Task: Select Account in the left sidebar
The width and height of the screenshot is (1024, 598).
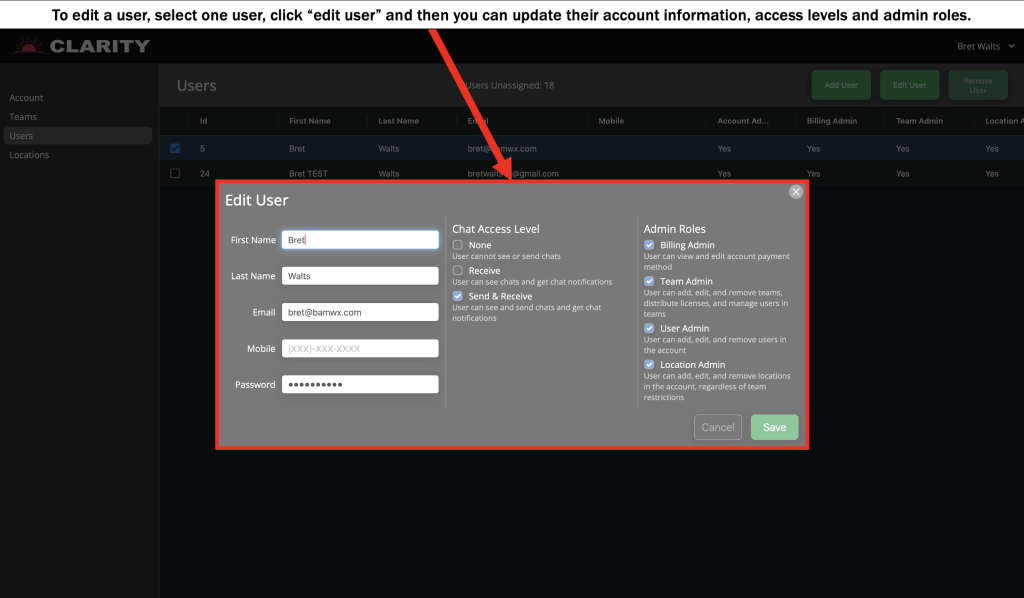Action: pos(24,97)
